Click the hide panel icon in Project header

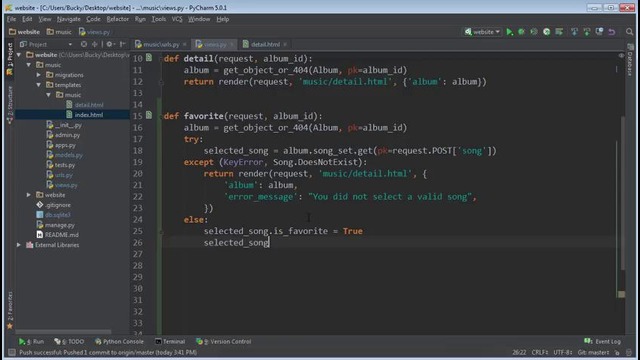pyautogui.click(x=122, y=44)
